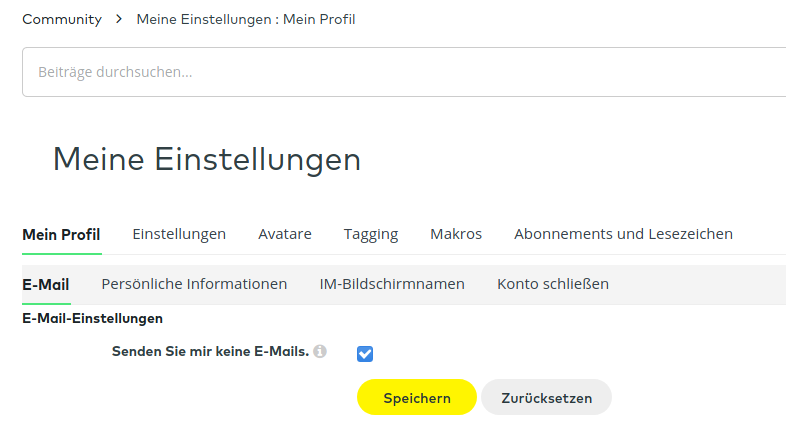Select the E-Mail sub-tab
The image size is (786, 432).
[46, 284]
